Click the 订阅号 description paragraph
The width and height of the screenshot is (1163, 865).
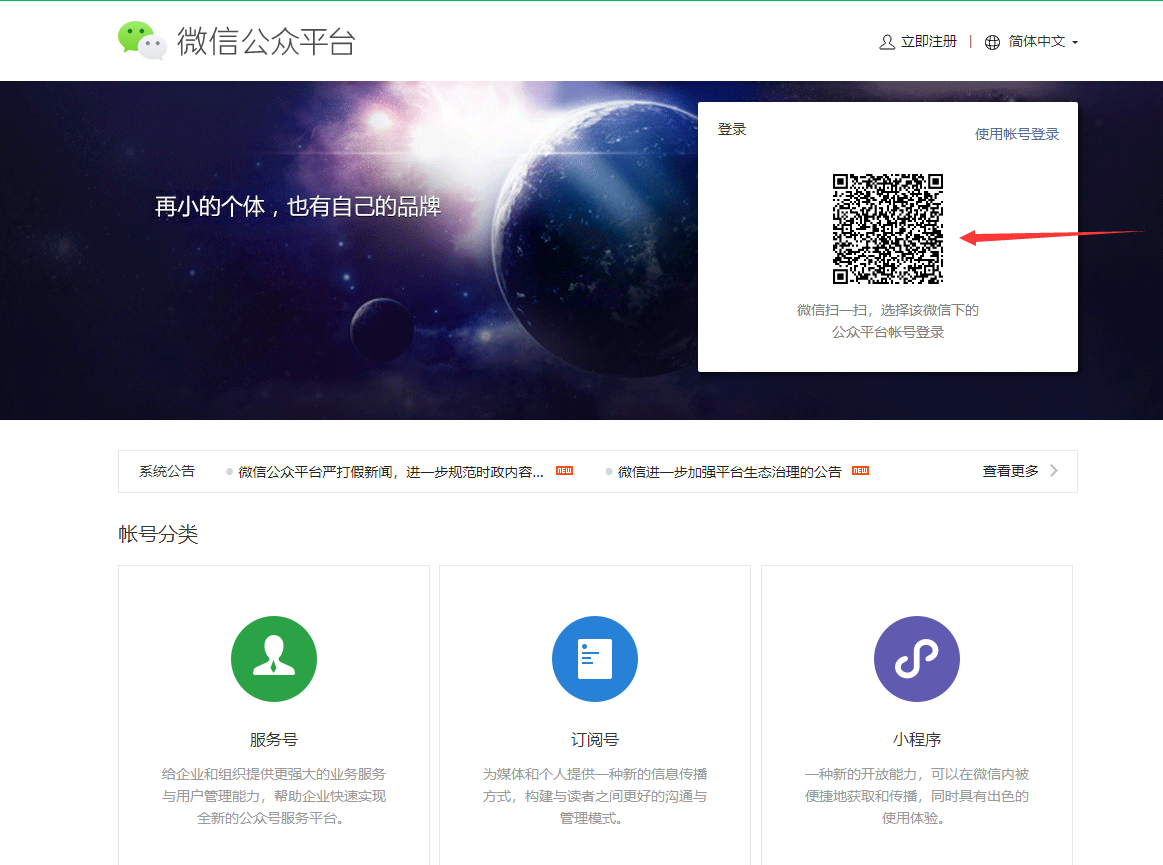[595, 796]
